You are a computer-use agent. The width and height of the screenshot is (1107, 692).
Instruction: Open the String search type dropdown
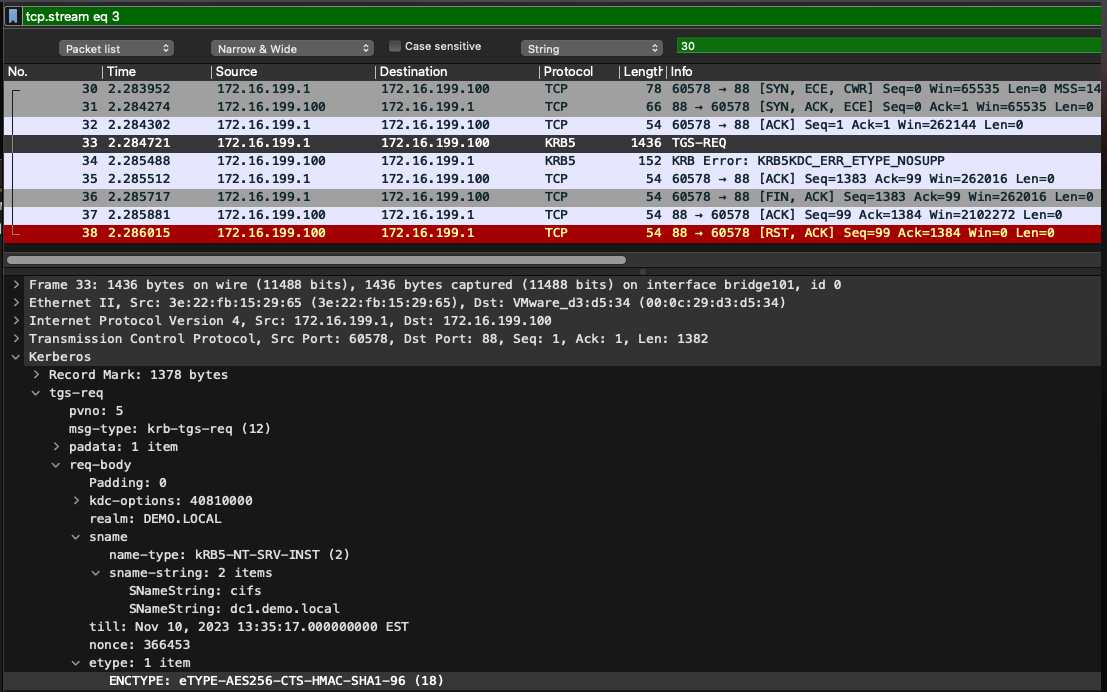click(591, 47)
